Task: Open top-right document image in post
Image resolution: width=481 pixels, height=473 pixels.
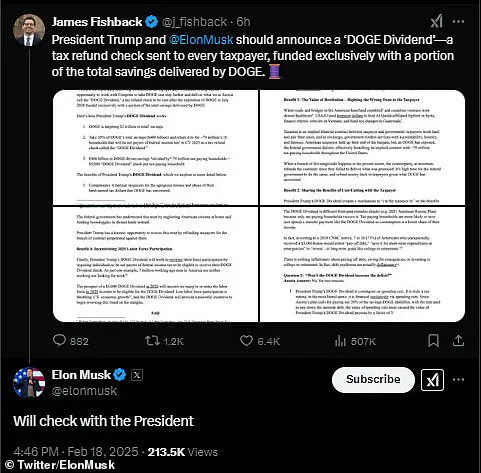Action: [363, 147]
